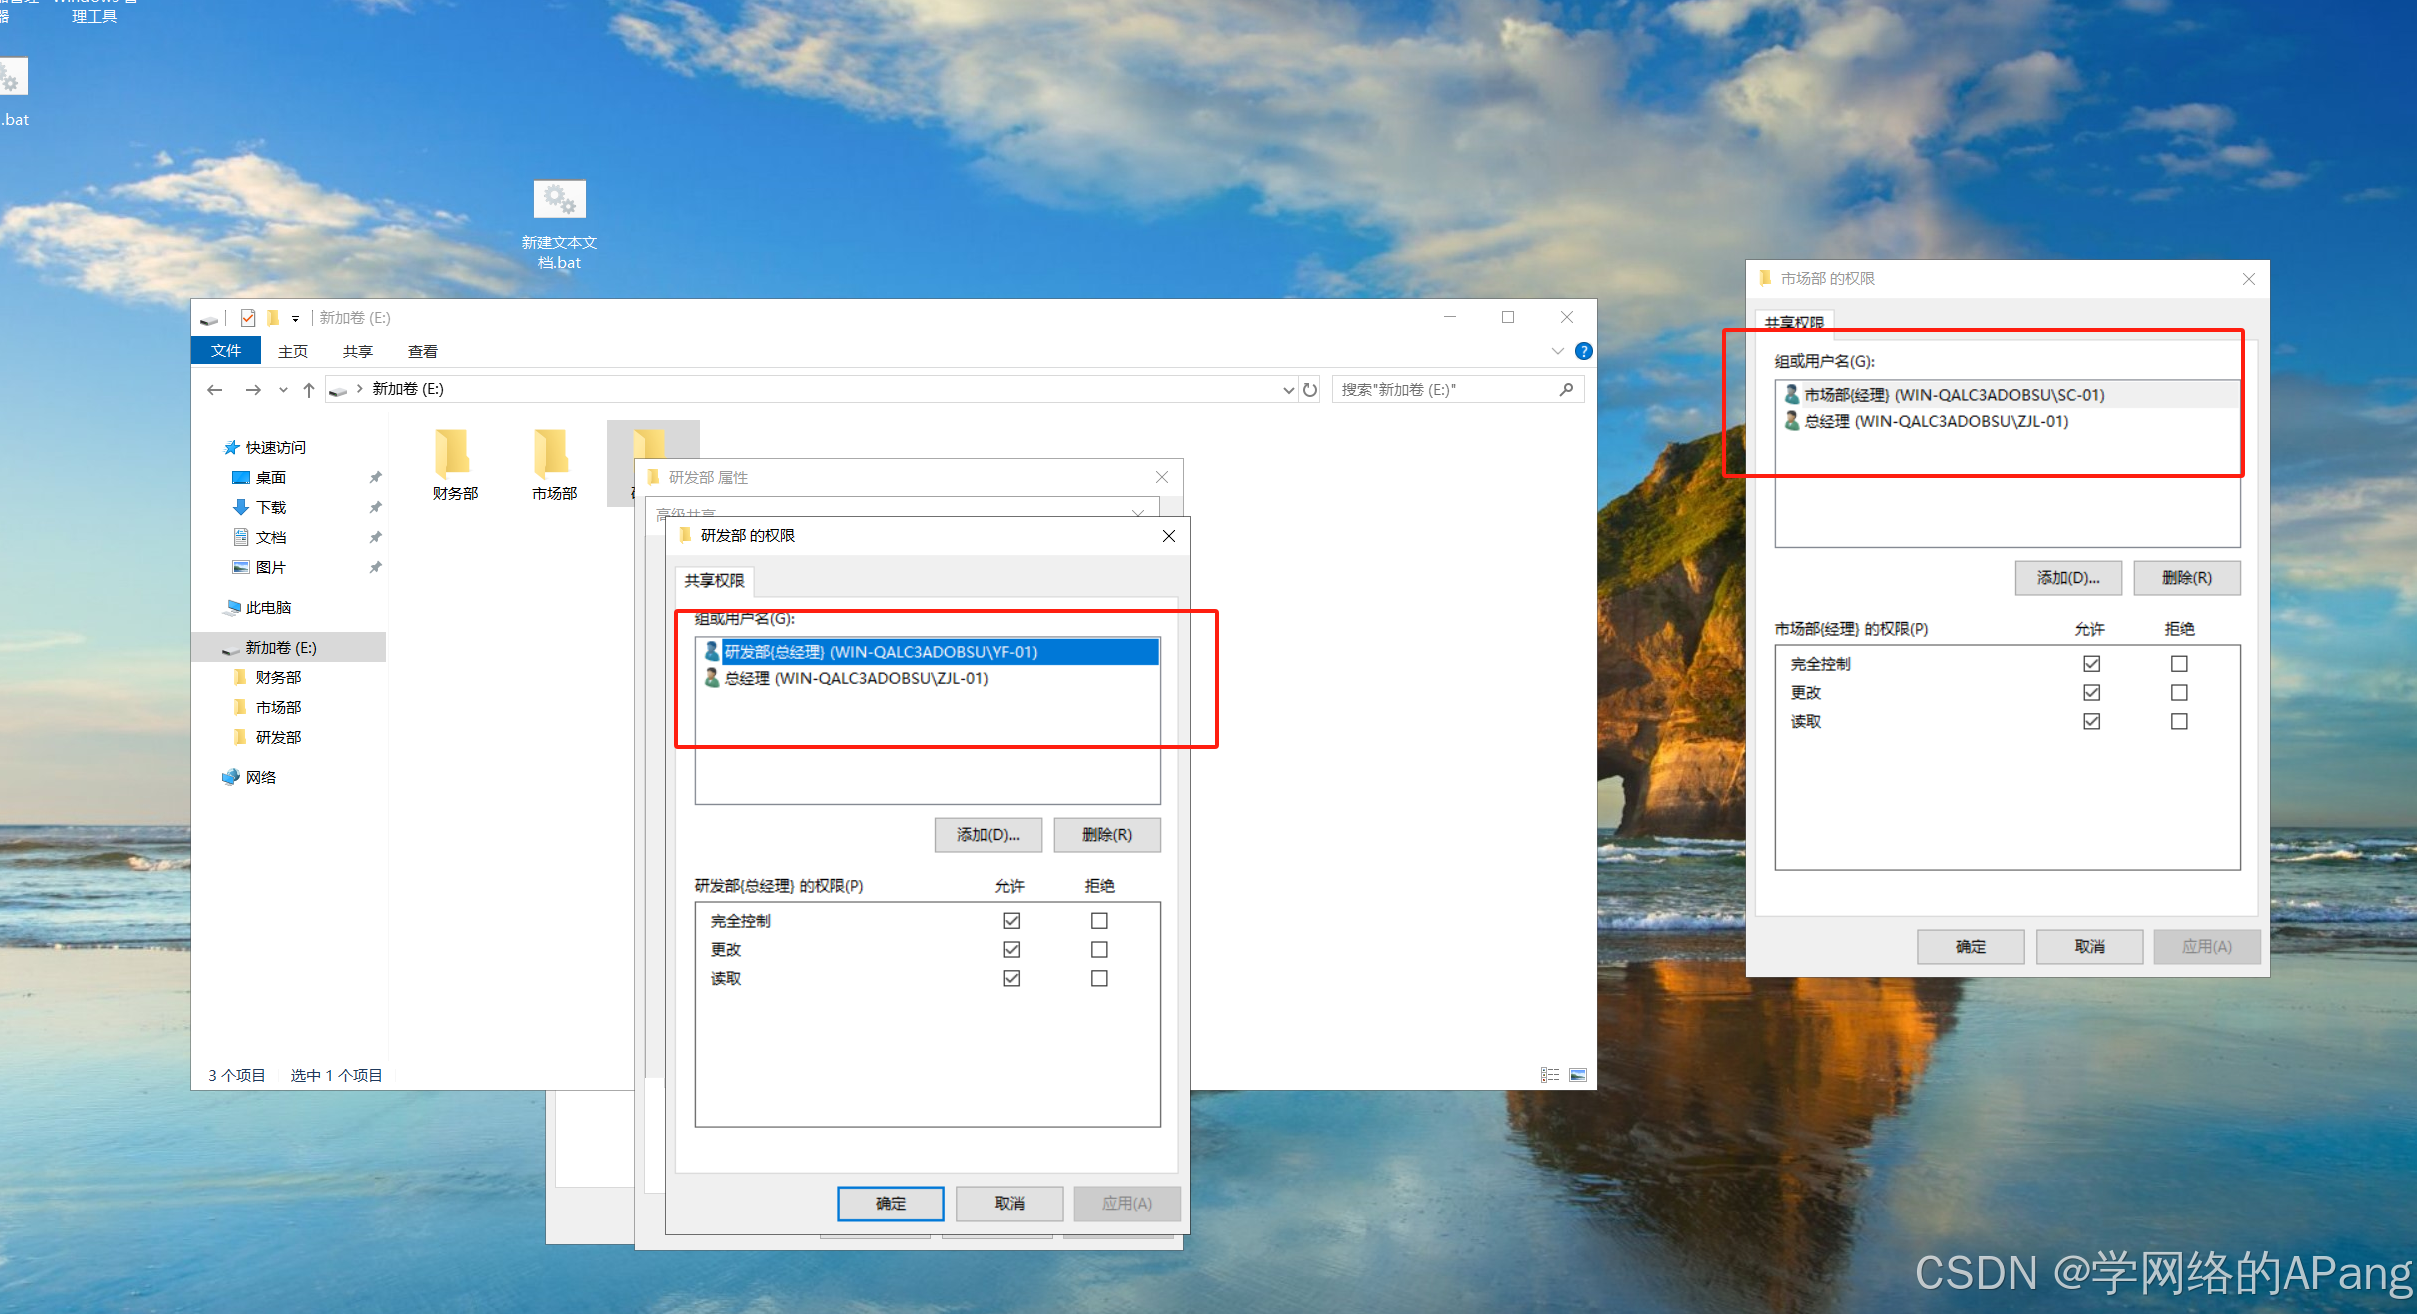This screenshot has width=2417, height=1314.
Task: Click the back navigation arrow
Action: 215,390
